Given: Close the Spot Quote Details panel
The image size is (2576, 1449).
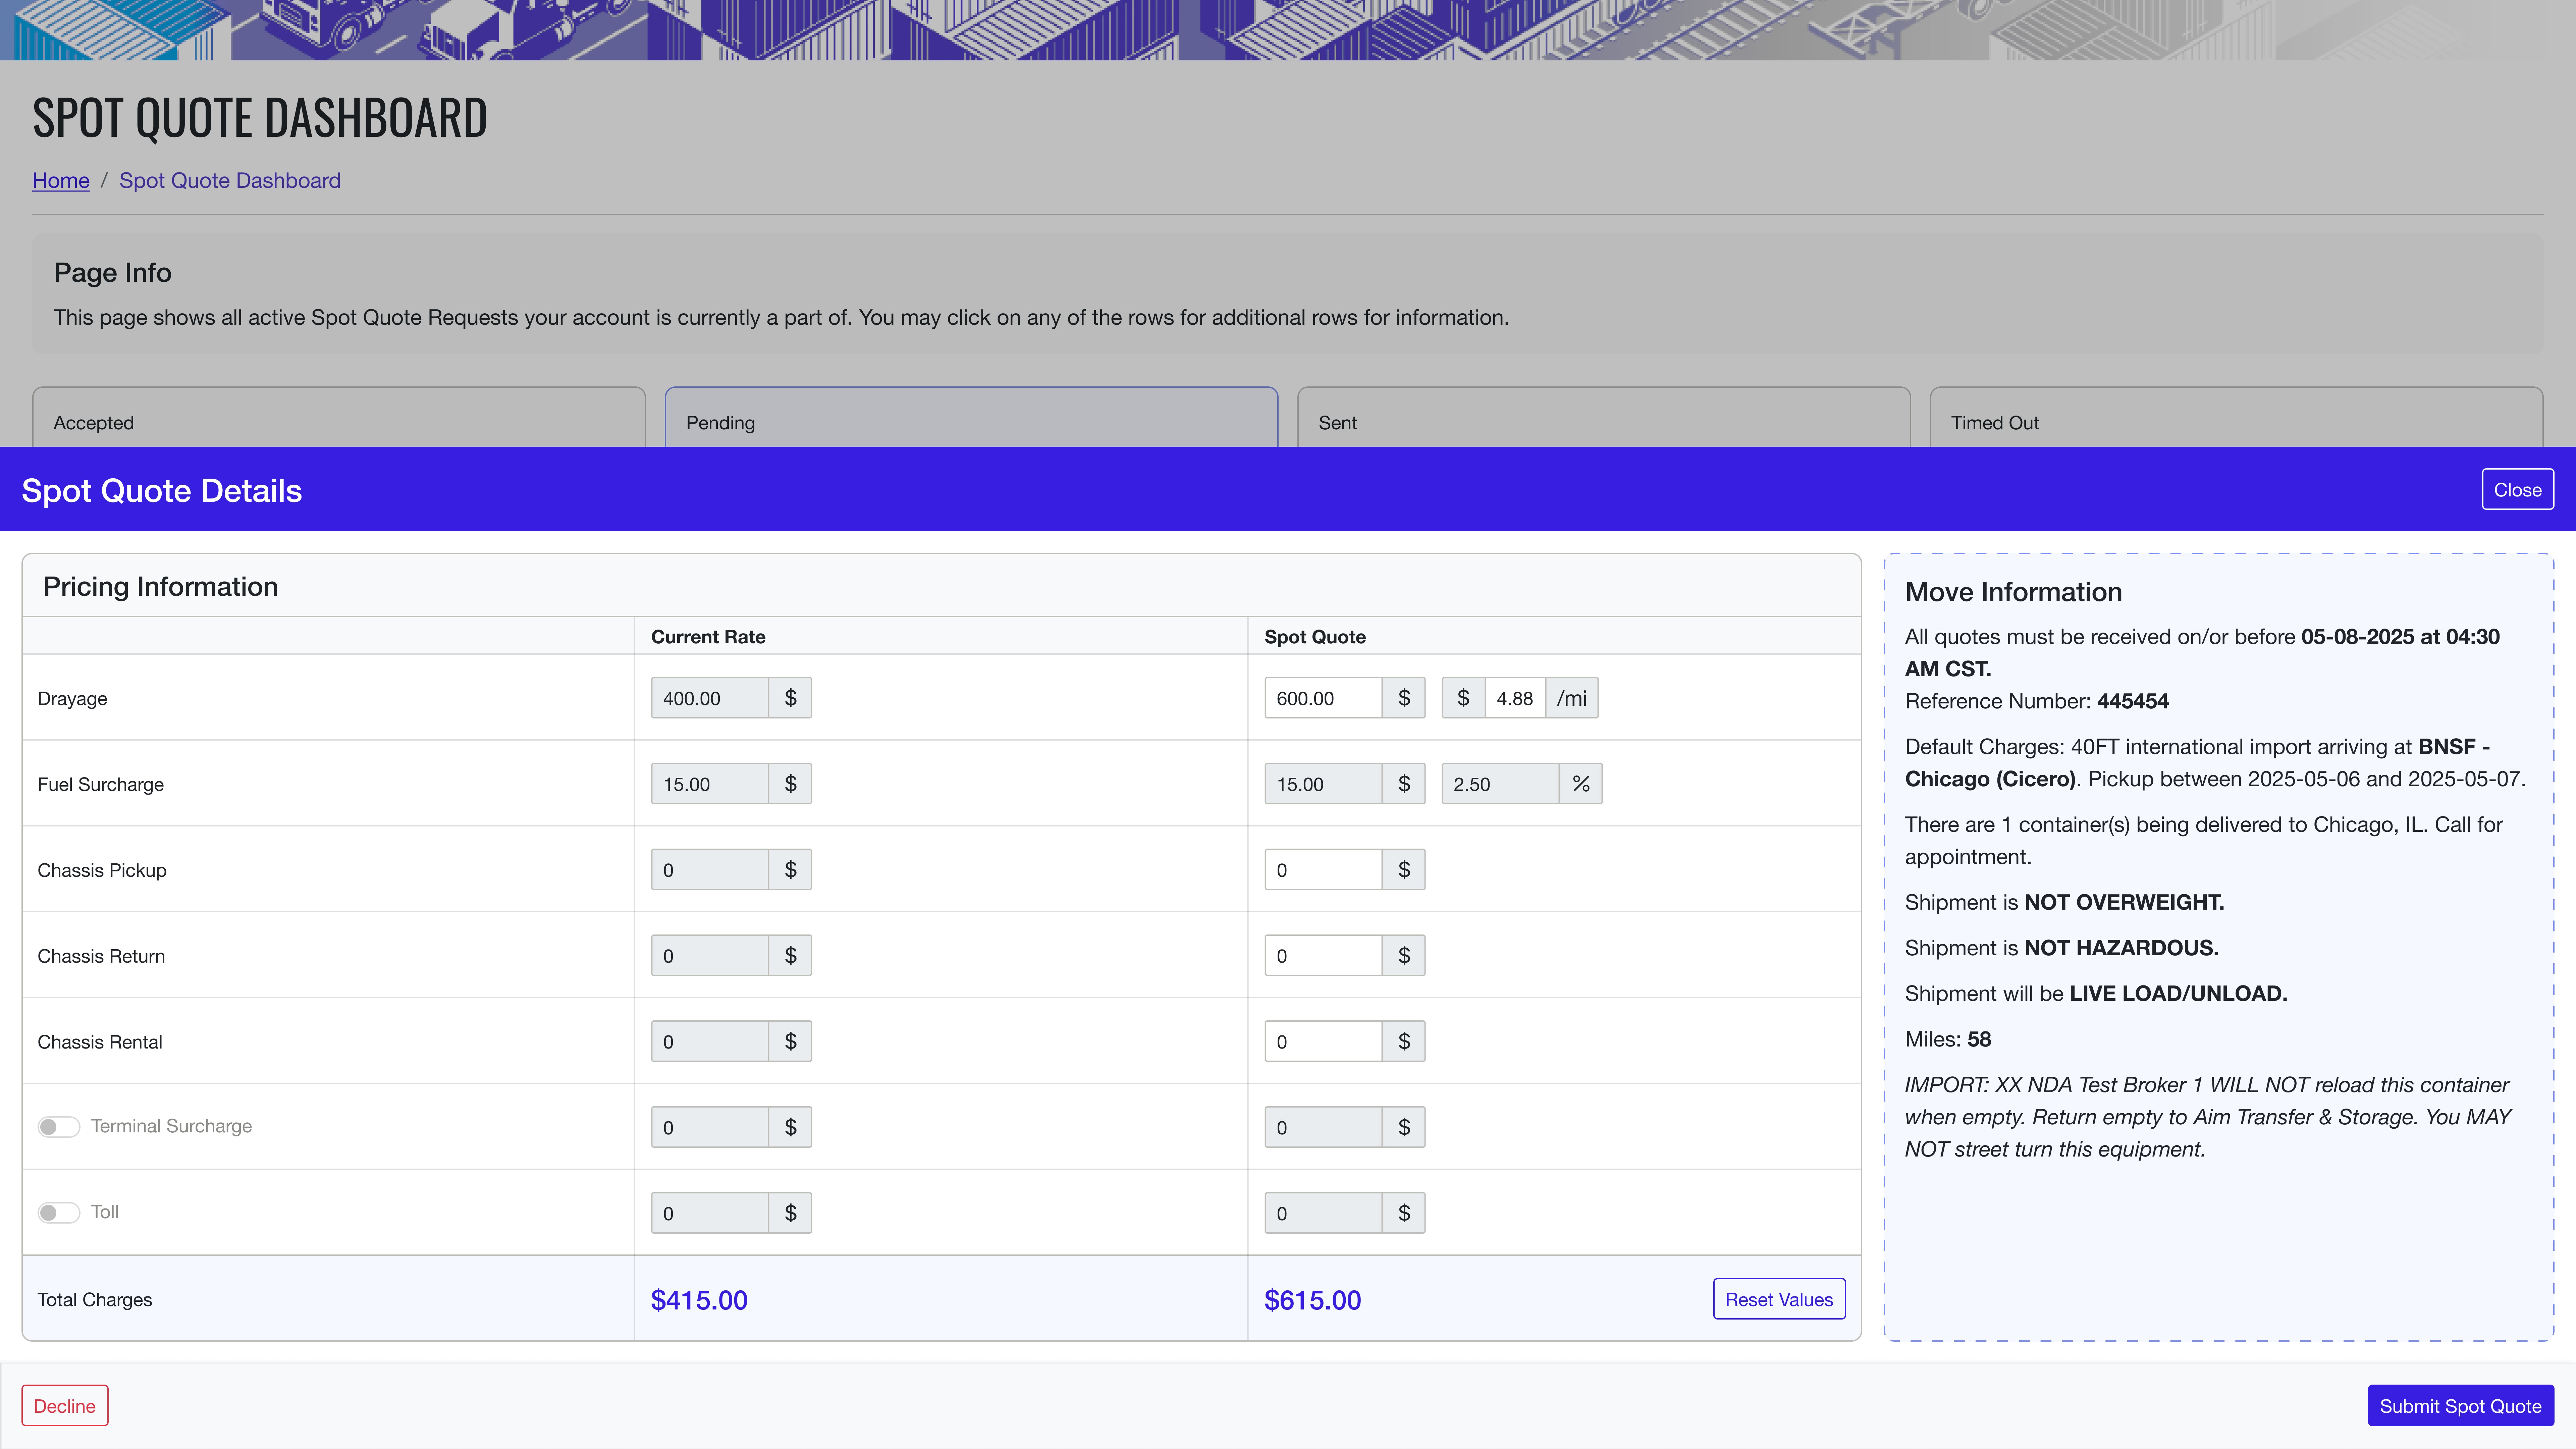Looking at the screenshot, I should (x=2517, y=490).
